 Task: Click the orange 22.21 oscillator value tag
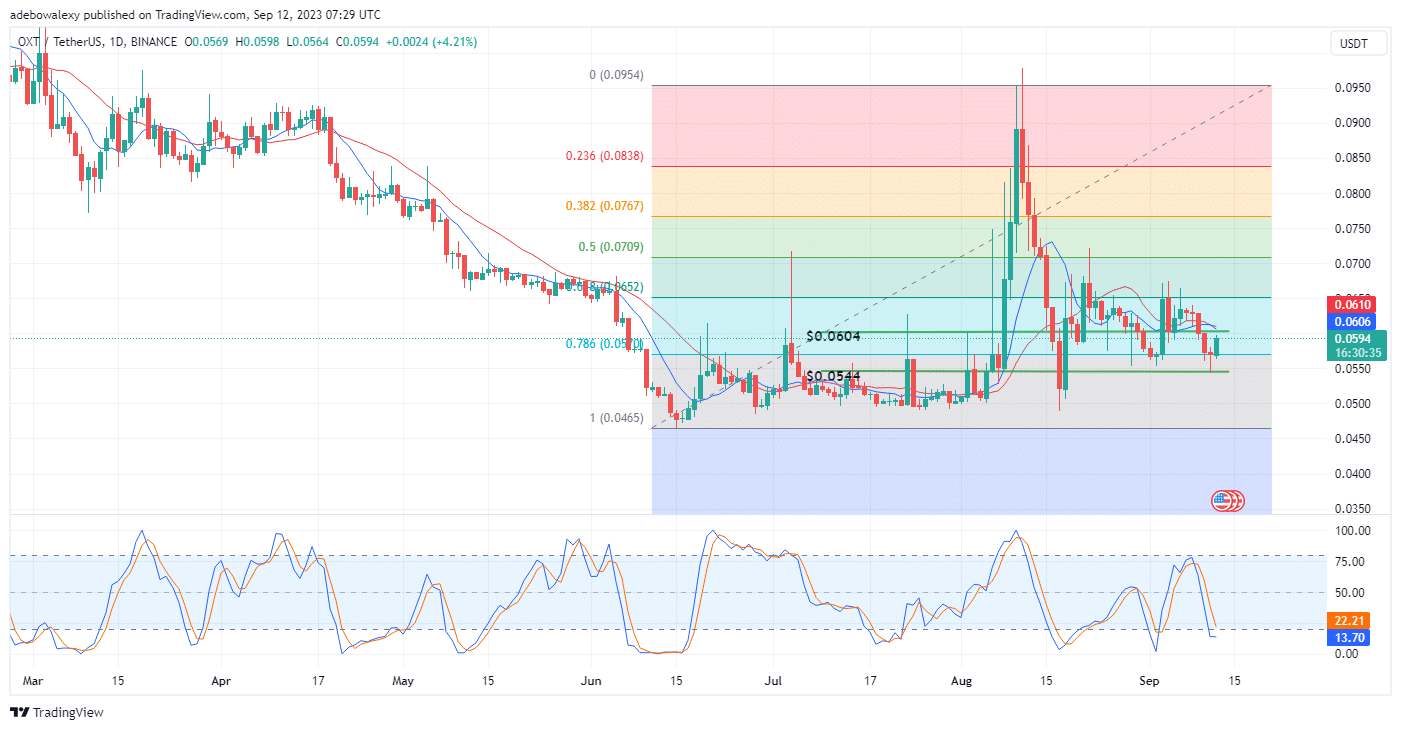(1349, 621)
